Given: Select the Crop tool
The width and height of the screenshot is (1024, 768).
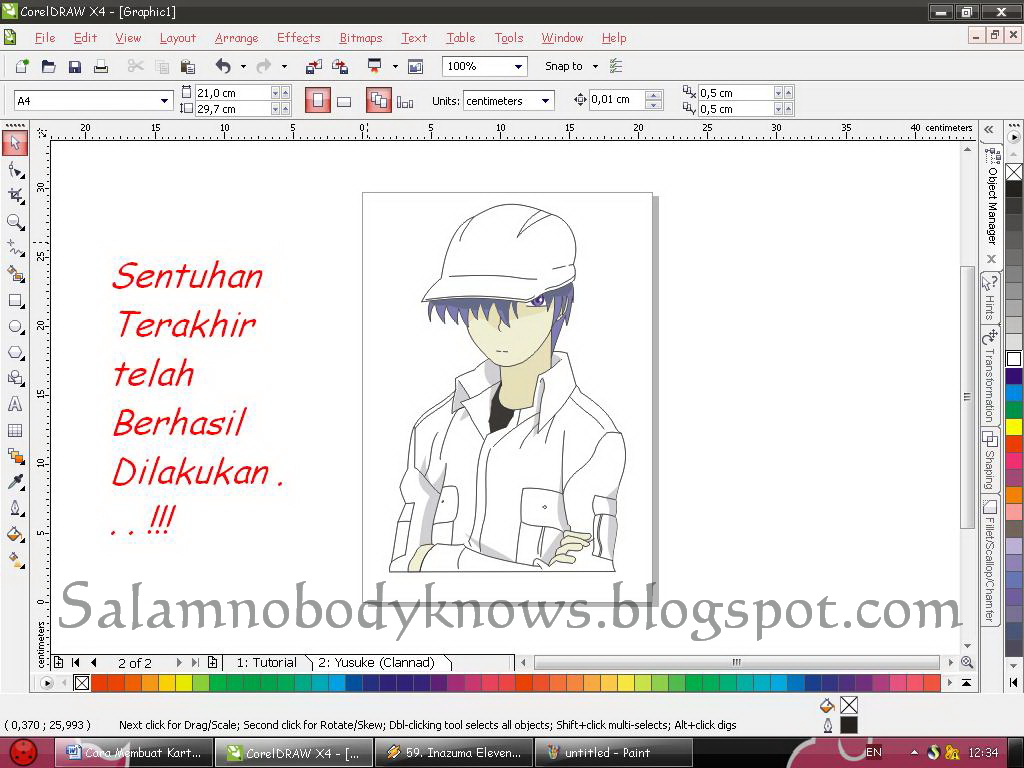Looking at the screenshot, I should (x=15, y=196).
